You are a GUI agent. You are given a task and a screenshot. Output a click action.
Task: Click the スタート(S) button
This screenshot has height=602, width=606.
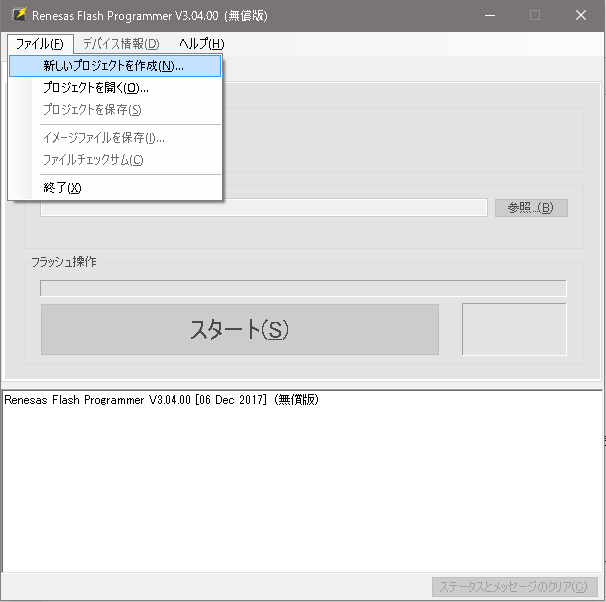(x=240, y=329)
